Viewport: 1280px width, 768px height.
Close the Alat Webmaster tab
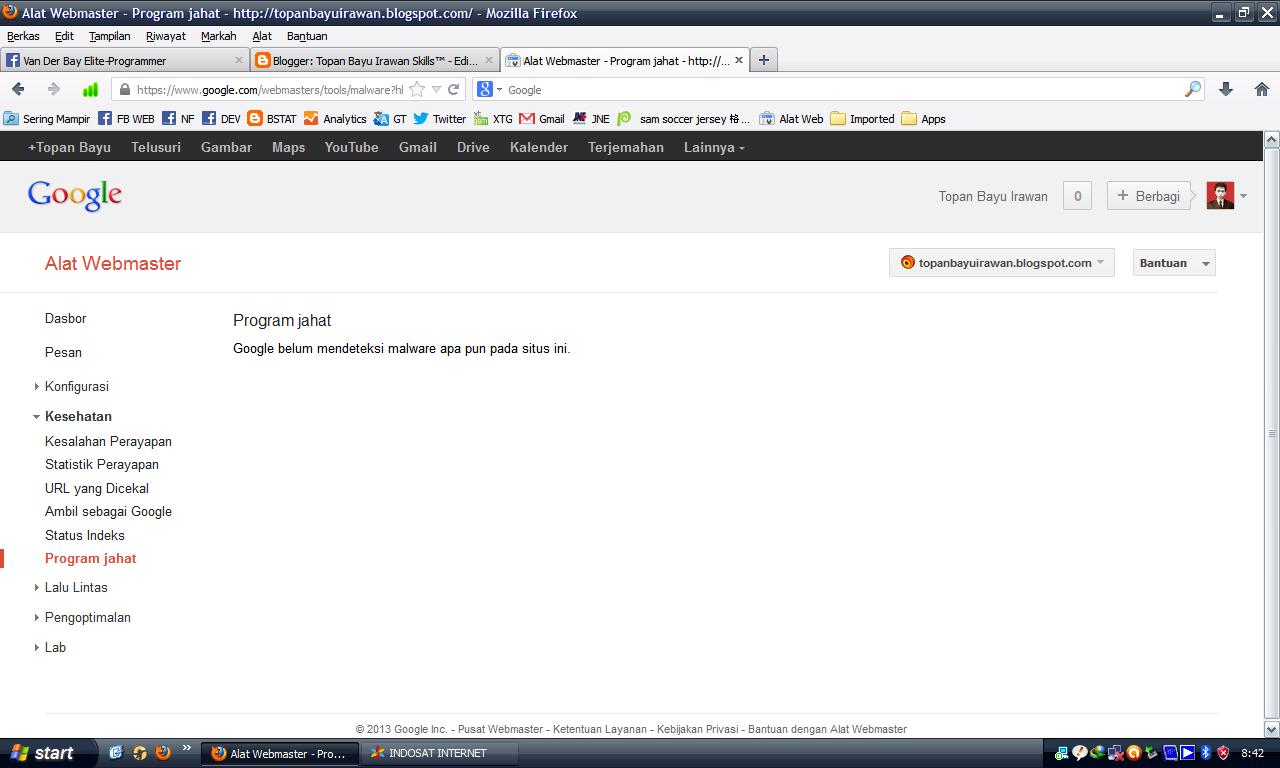739,60
